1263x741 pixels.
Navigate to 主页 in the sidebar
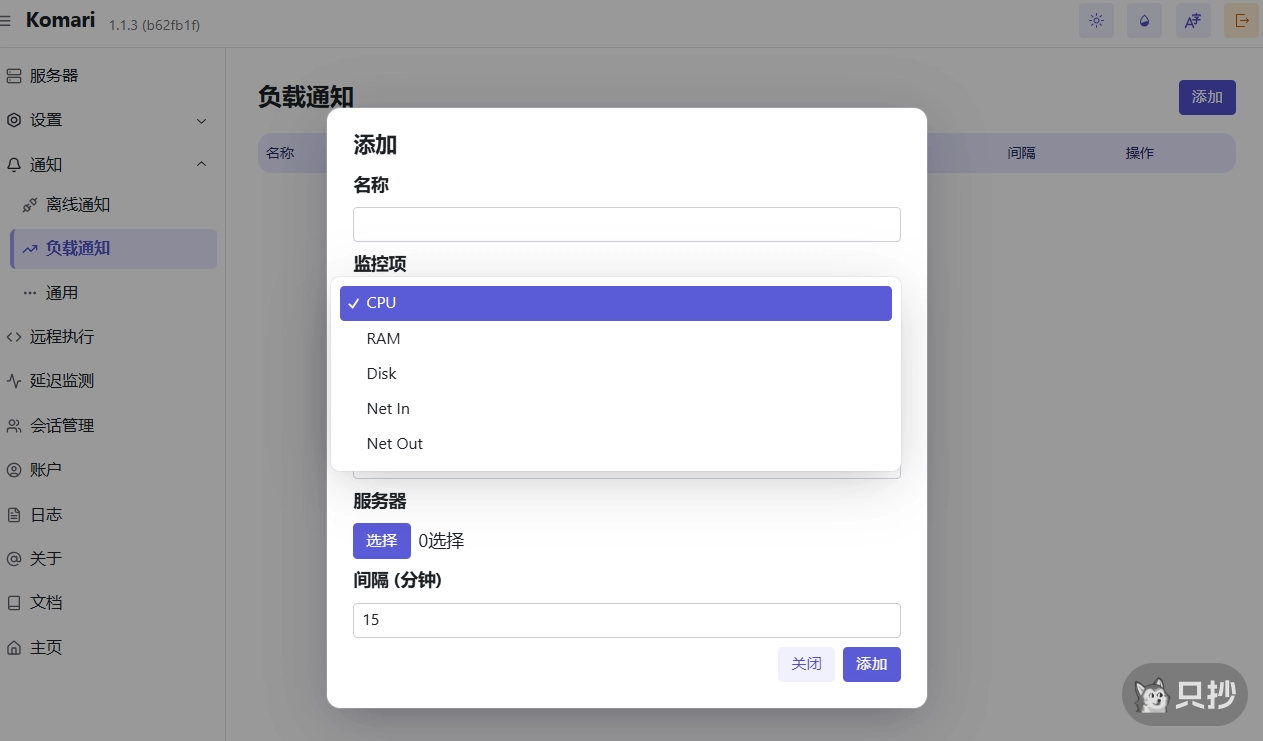pos(47,646)
